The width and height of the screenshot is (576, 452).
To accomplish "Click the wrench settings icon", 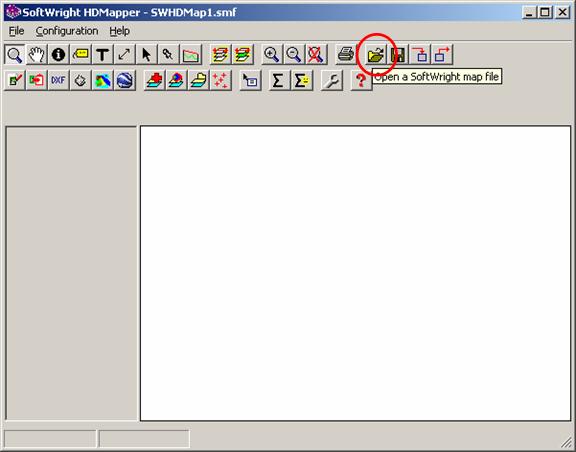I will [332, 80].
